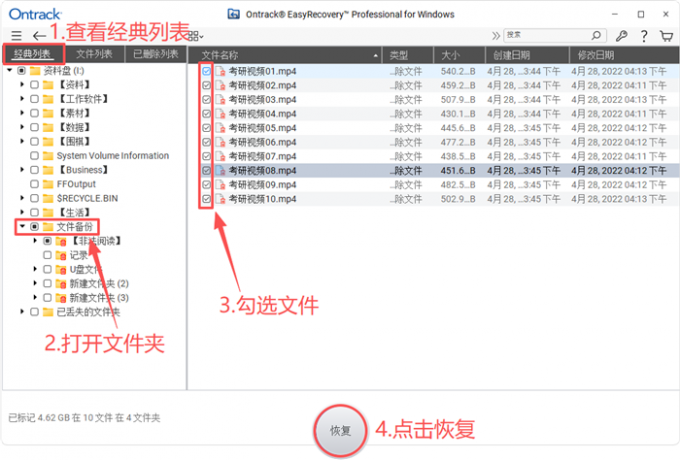The height and width of the screenshot is (460, 680).
Task: Expand the 【数据】 folder
Action: [x=22, y=127]
